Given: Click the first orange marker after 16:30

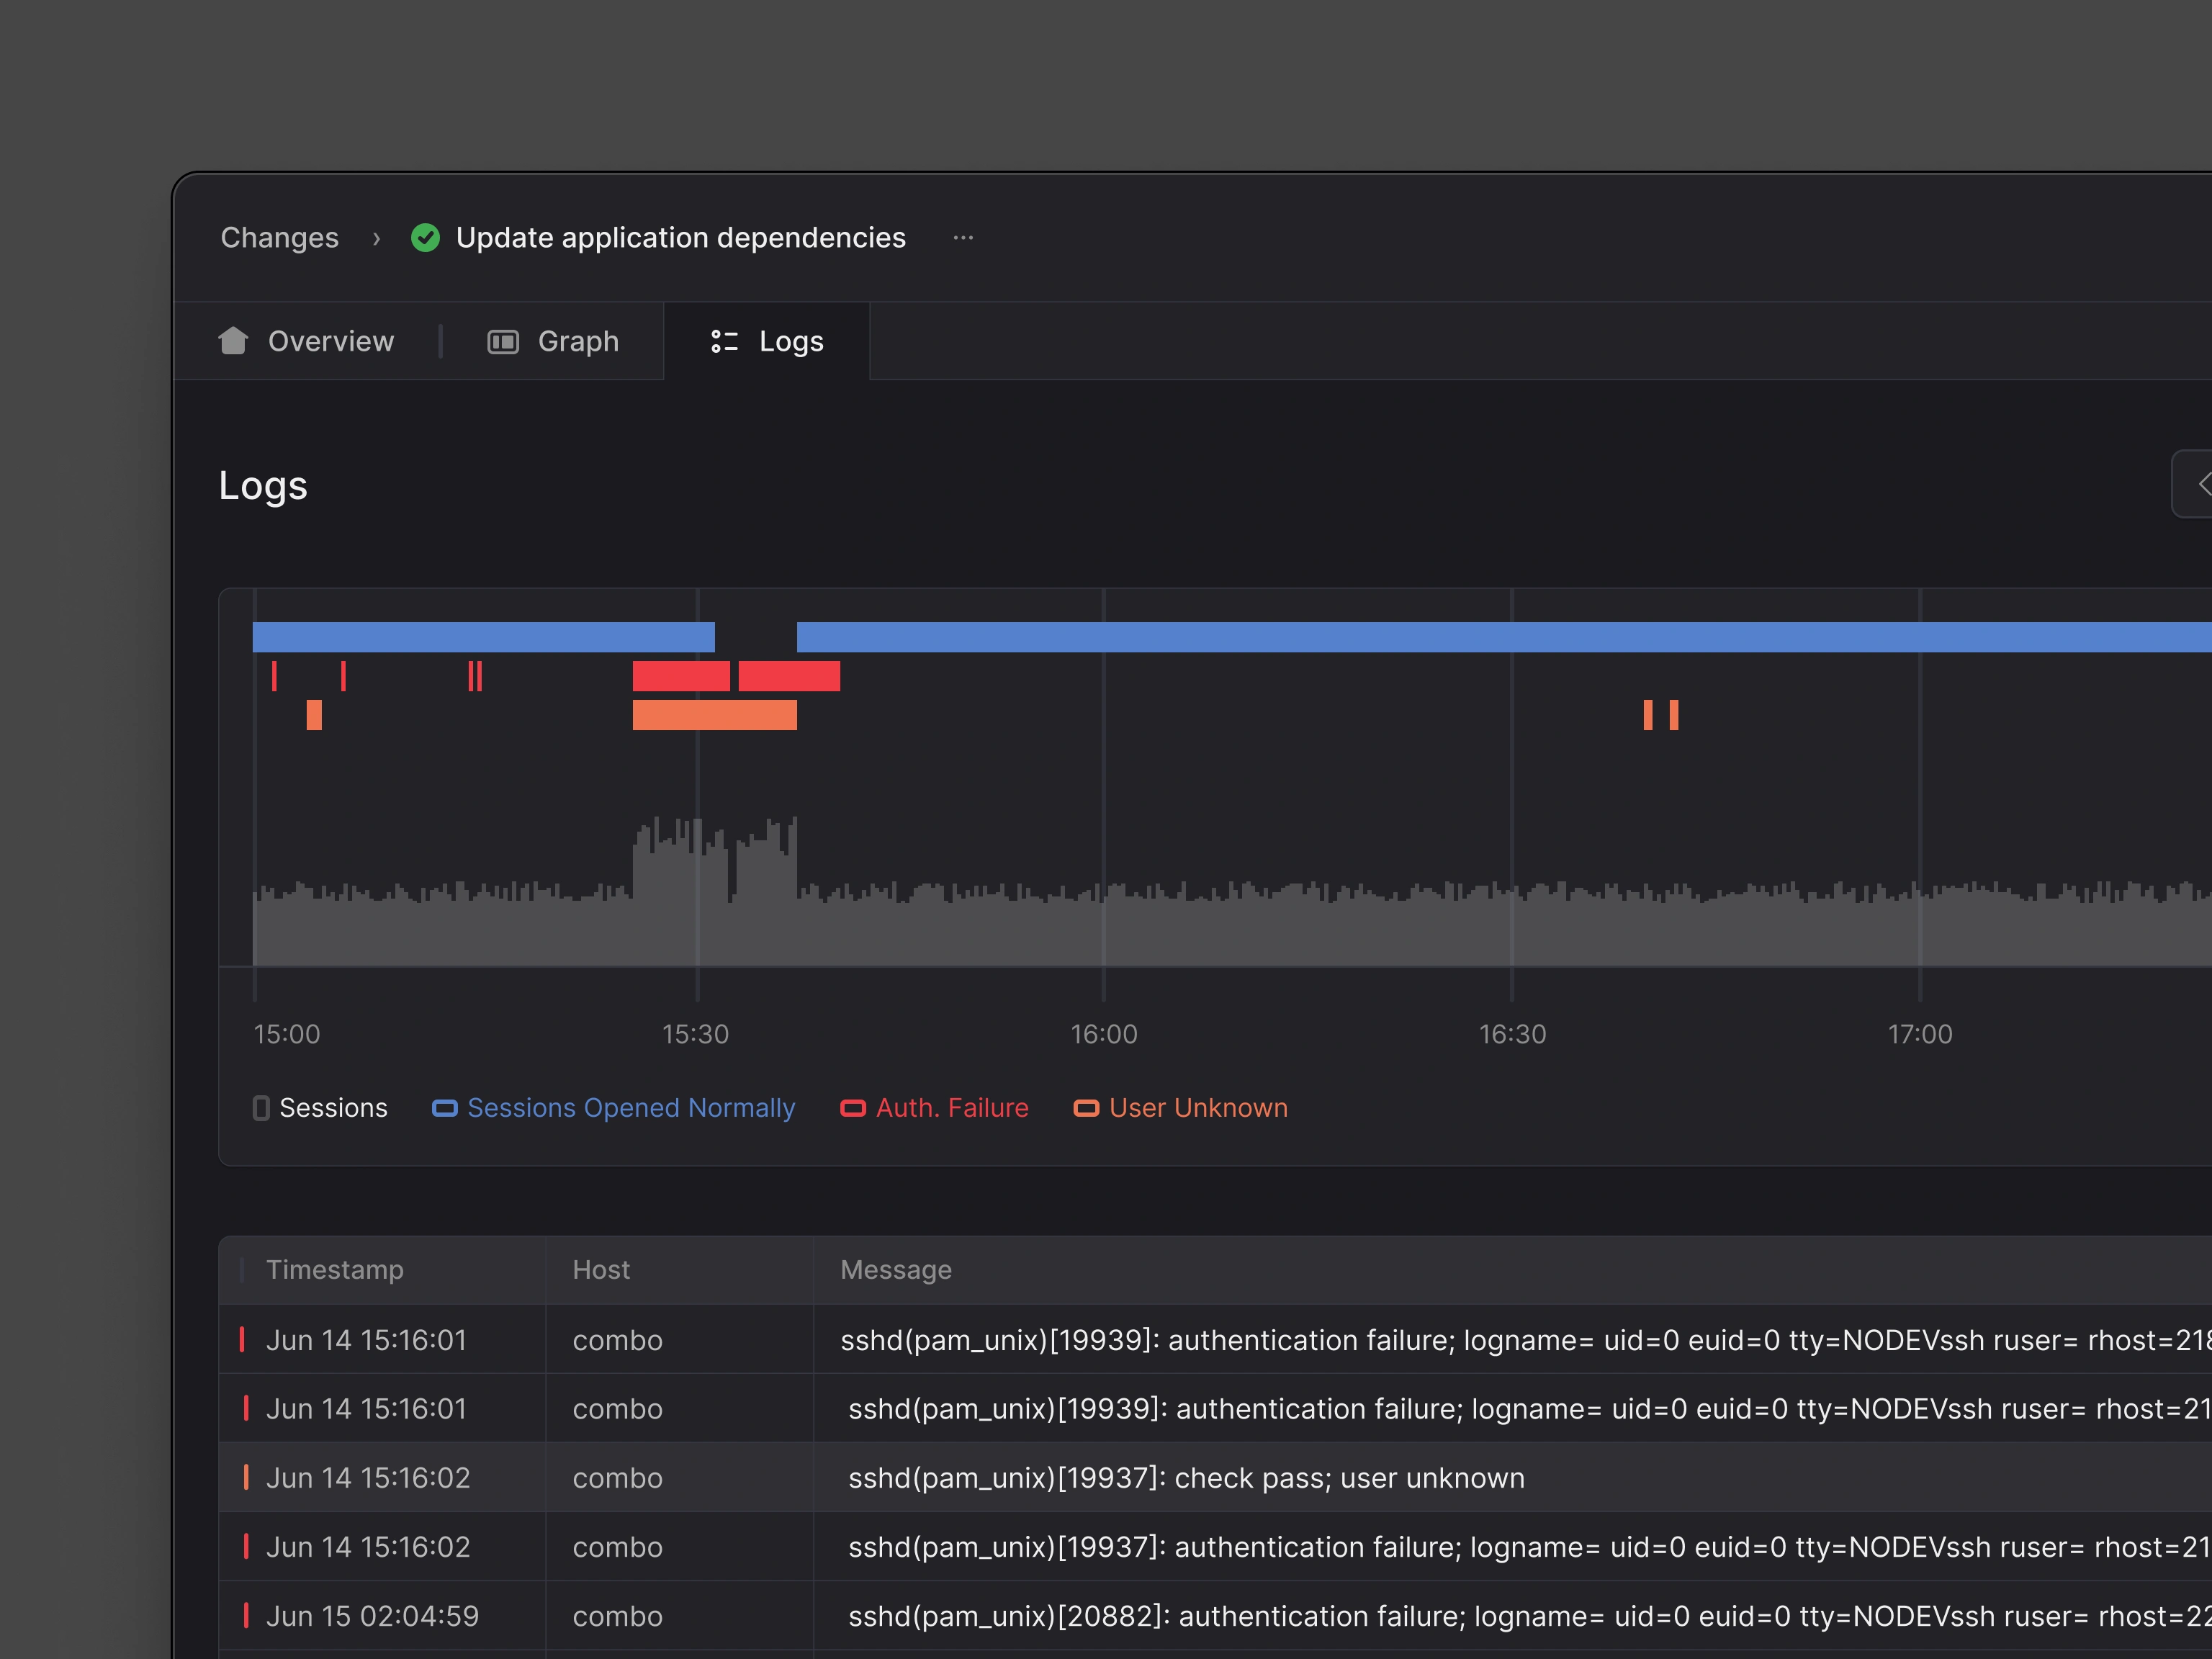Looking at the screenshot, I should point(1648,715).
